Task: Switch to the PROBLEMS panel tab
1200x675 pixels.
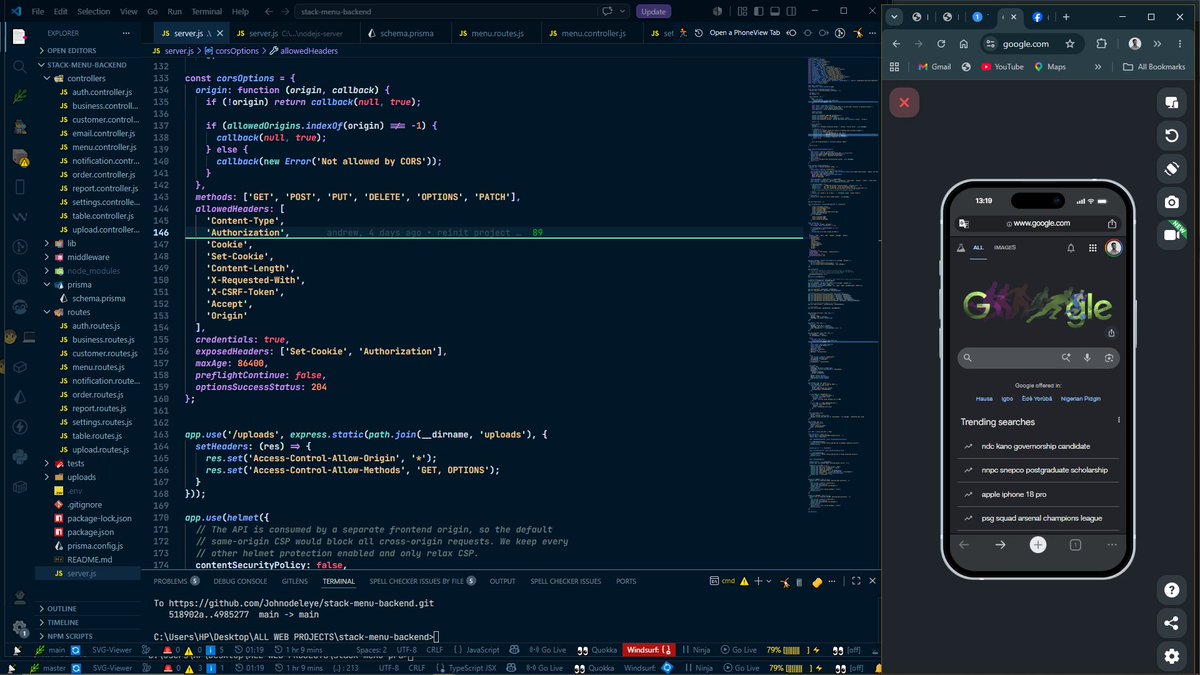Action: pos(176,581)
